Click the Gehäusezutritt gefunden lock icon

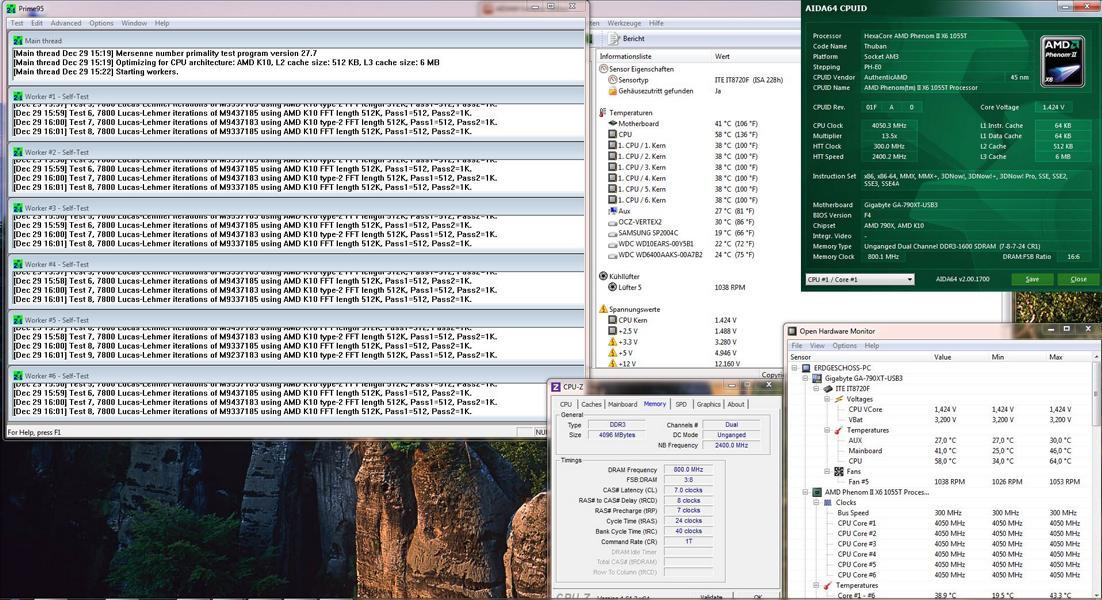point(612,91)
